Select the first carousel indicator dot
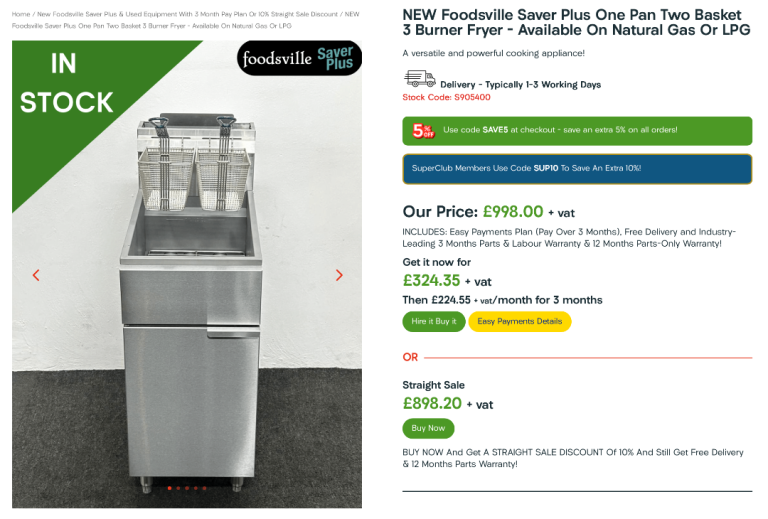The height and width of the screenshot is (519, 768). pos(169,488)
